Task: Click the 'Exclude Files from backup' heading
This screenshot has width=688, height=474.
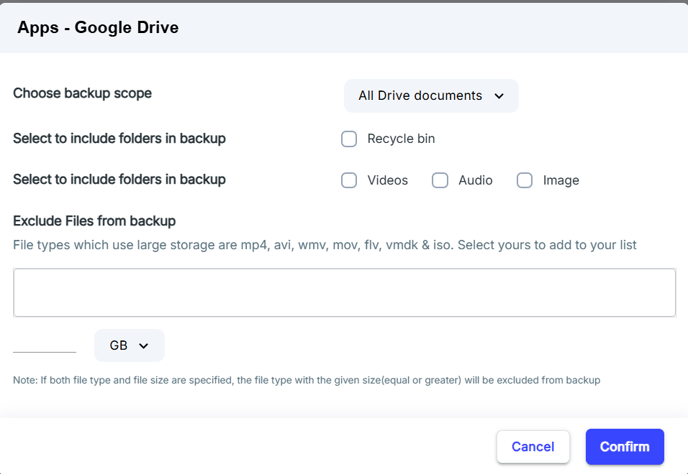Action: click(94, 221)
